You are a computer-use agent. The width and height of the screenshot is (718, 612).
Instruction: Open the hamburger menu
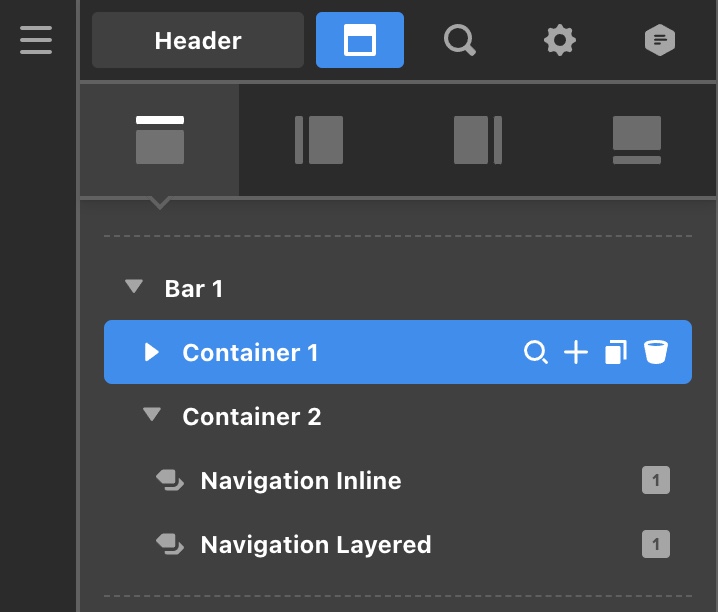36,40
